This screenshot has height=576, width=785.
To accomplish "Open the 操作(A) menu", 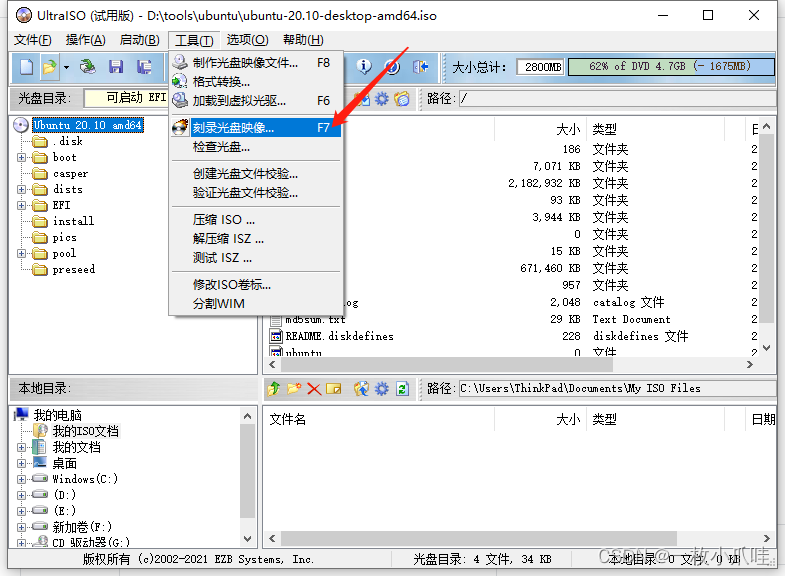I will (x=85, y=40).
